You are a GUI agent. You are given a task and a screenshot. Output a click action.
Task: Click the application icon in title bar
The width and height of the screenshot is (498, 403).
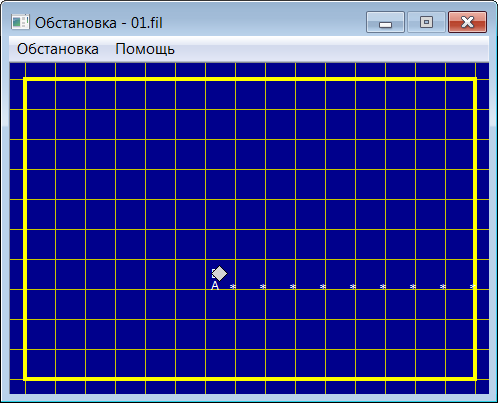pyautogui.click(x=20, y=22)
